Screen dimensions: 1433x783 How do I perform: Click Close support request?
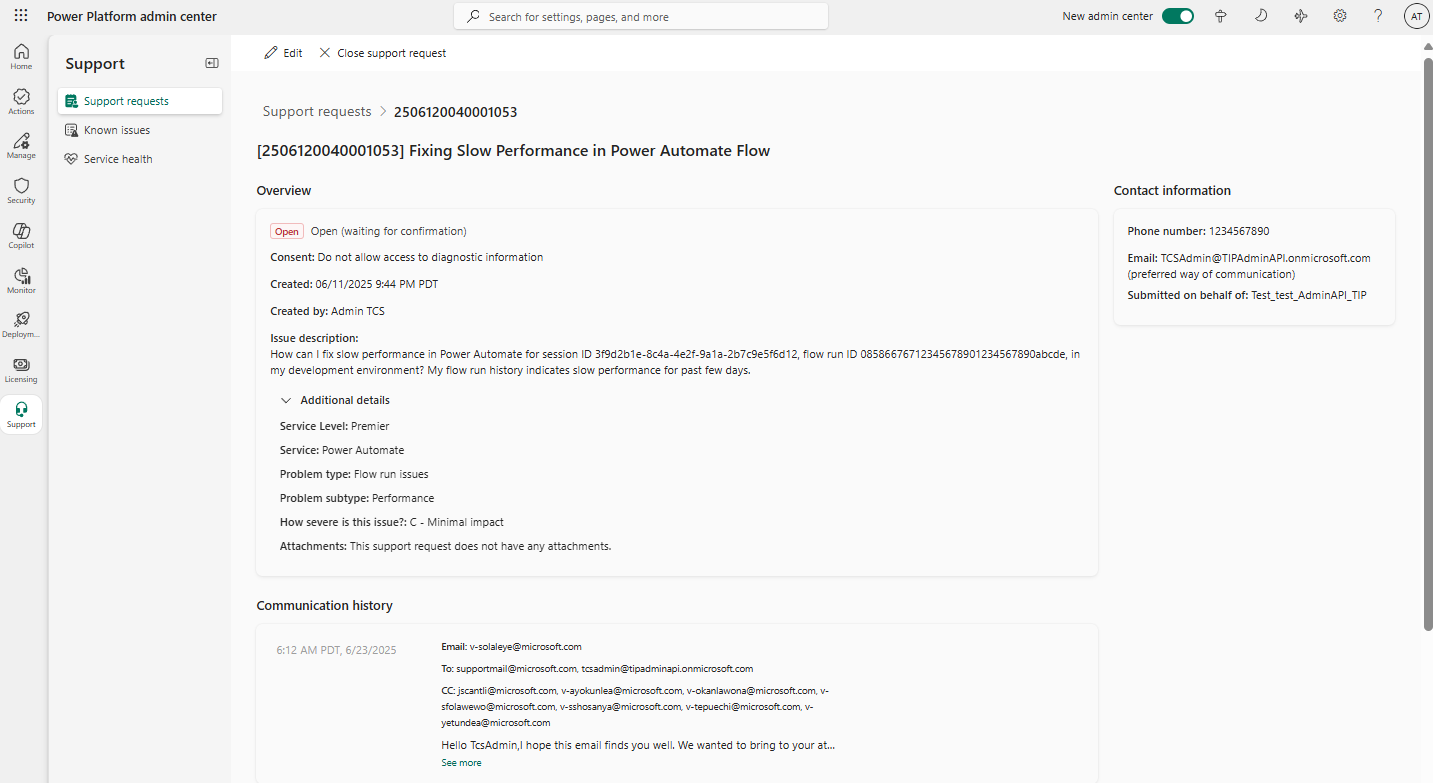point(382,53)
